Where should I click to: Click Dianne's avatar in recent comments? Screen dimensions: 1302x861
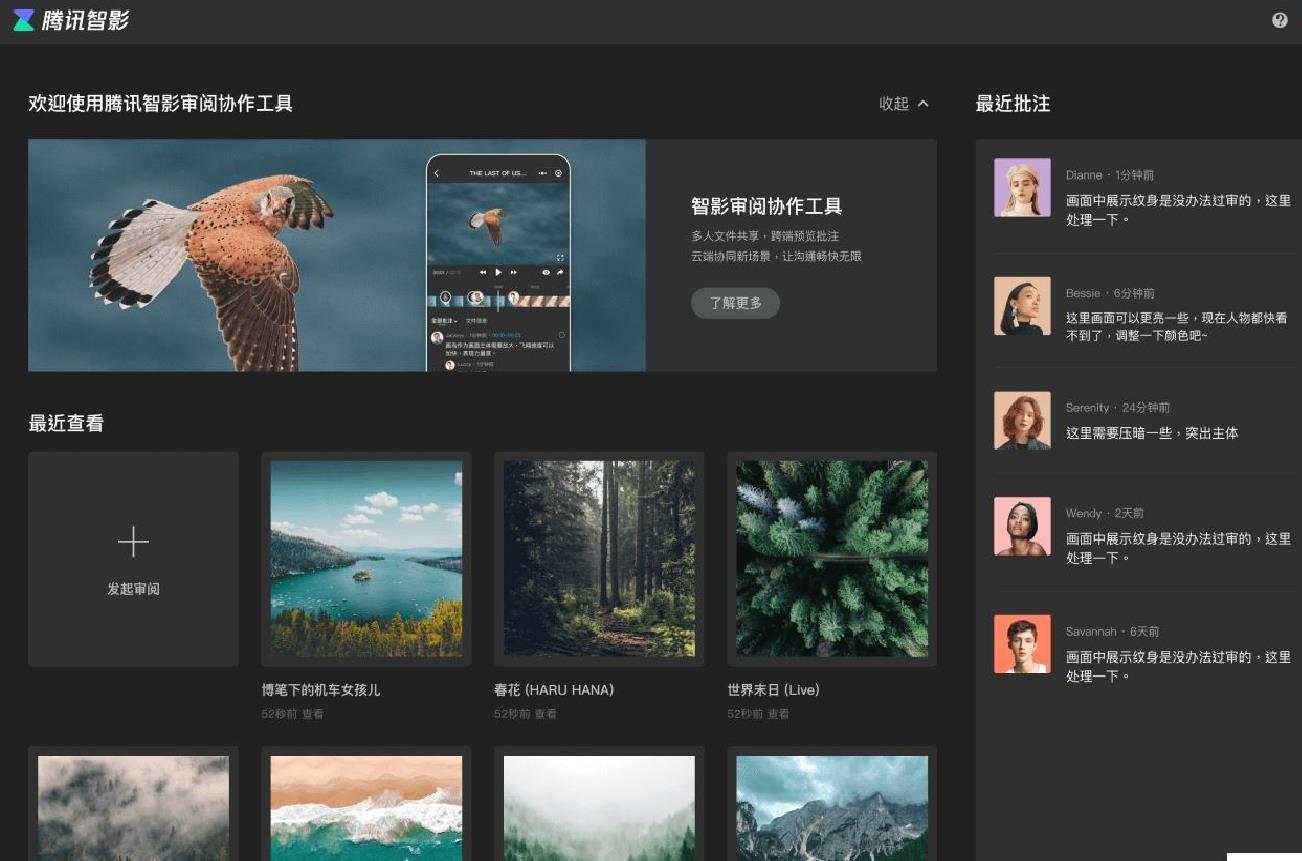tap(1022, 187)
